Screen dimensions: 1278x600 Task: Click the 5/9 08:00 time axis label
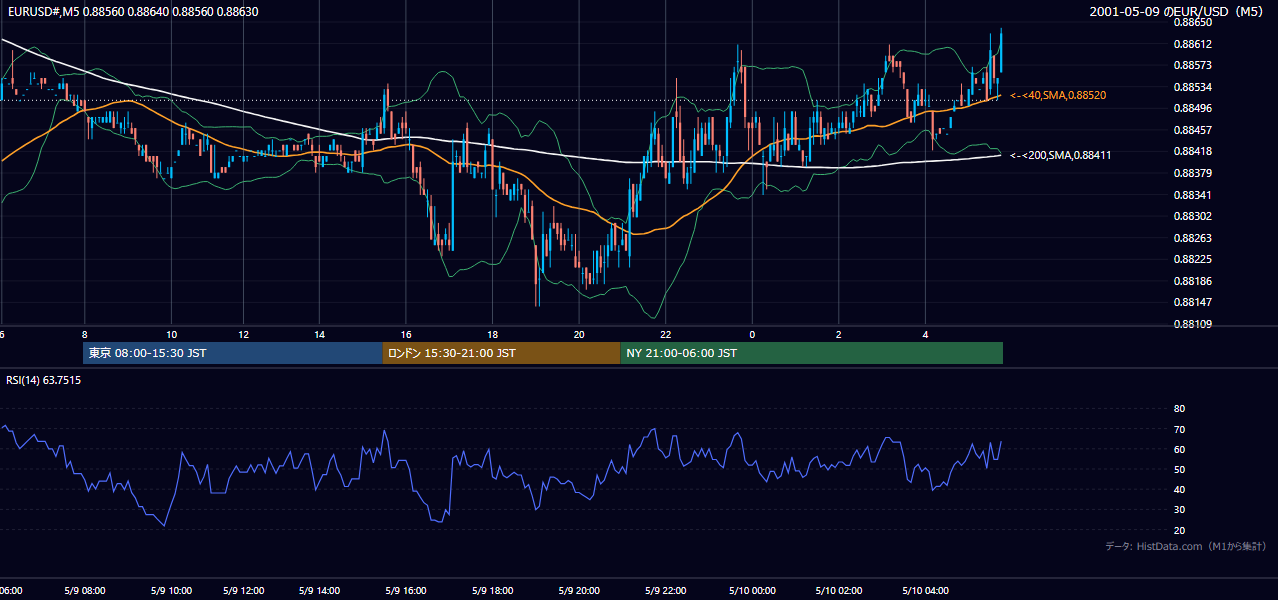tap(85, 591)
